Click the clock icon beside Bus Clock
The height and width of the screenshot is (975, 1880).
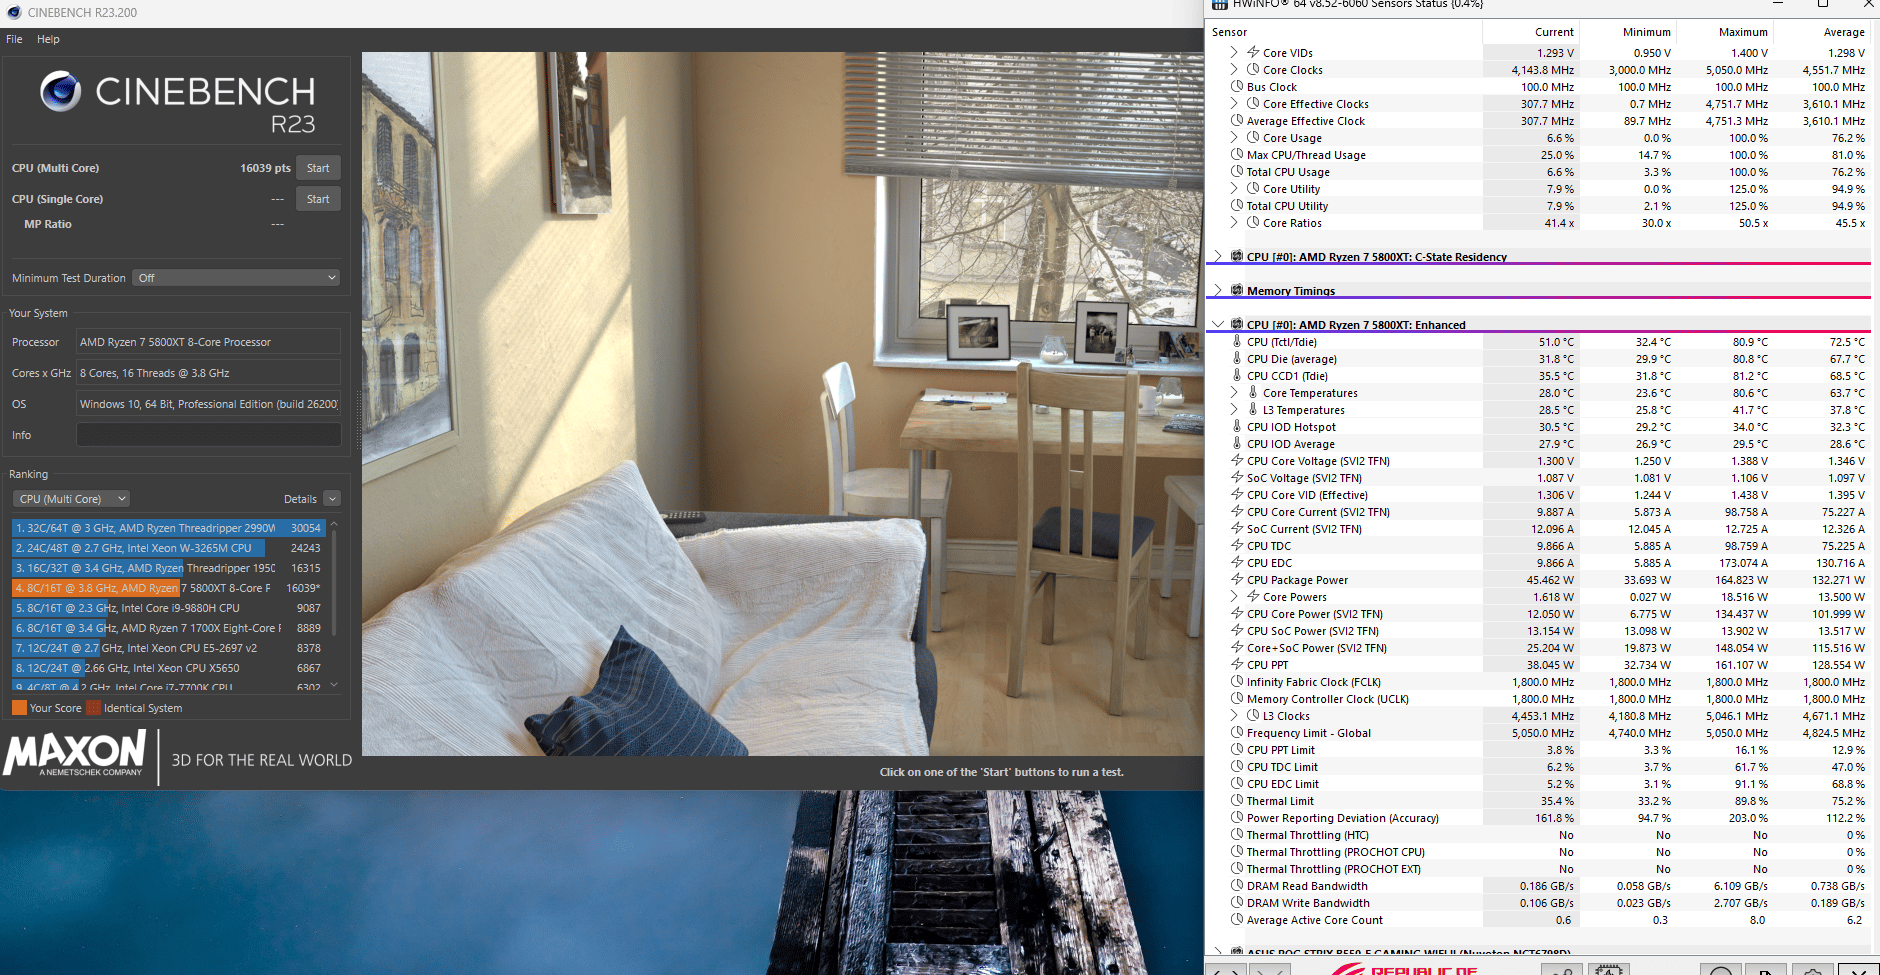(x=1237, y=87)
